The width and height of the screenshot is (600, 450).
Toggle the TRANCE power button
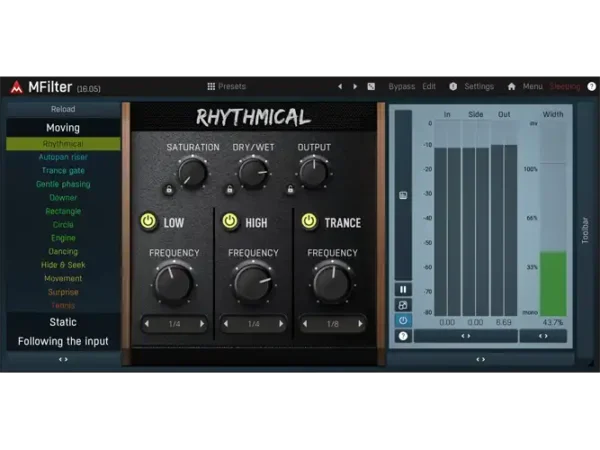click(x=309, y=221)
